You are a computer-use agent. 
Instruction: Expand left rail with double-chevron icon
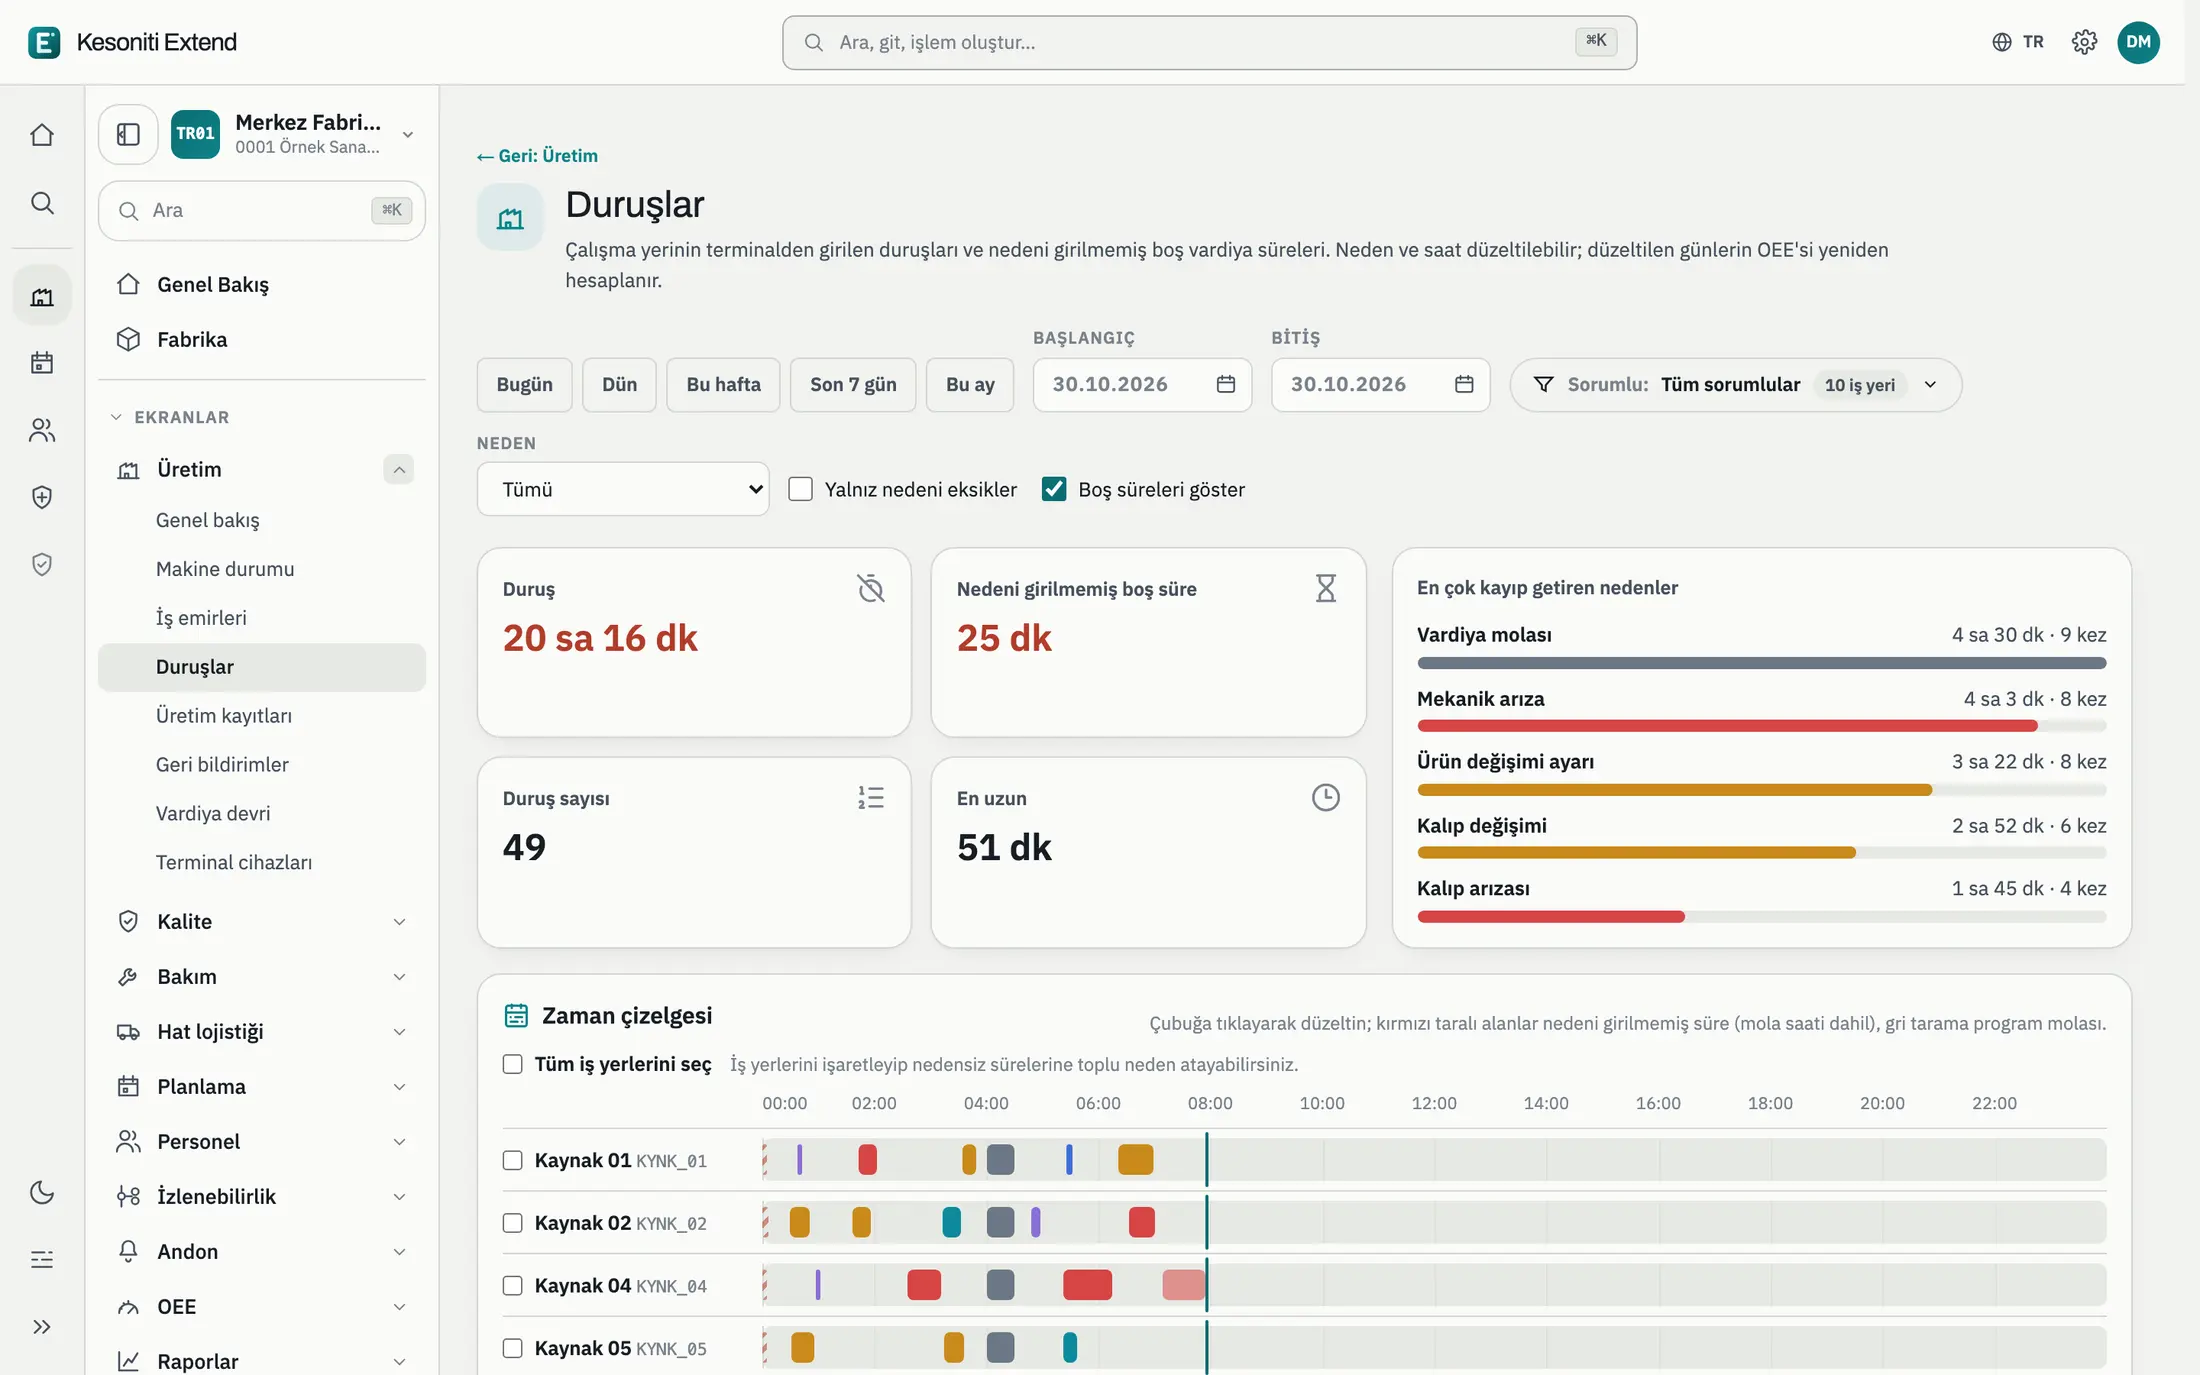[x=42, y=1327]
